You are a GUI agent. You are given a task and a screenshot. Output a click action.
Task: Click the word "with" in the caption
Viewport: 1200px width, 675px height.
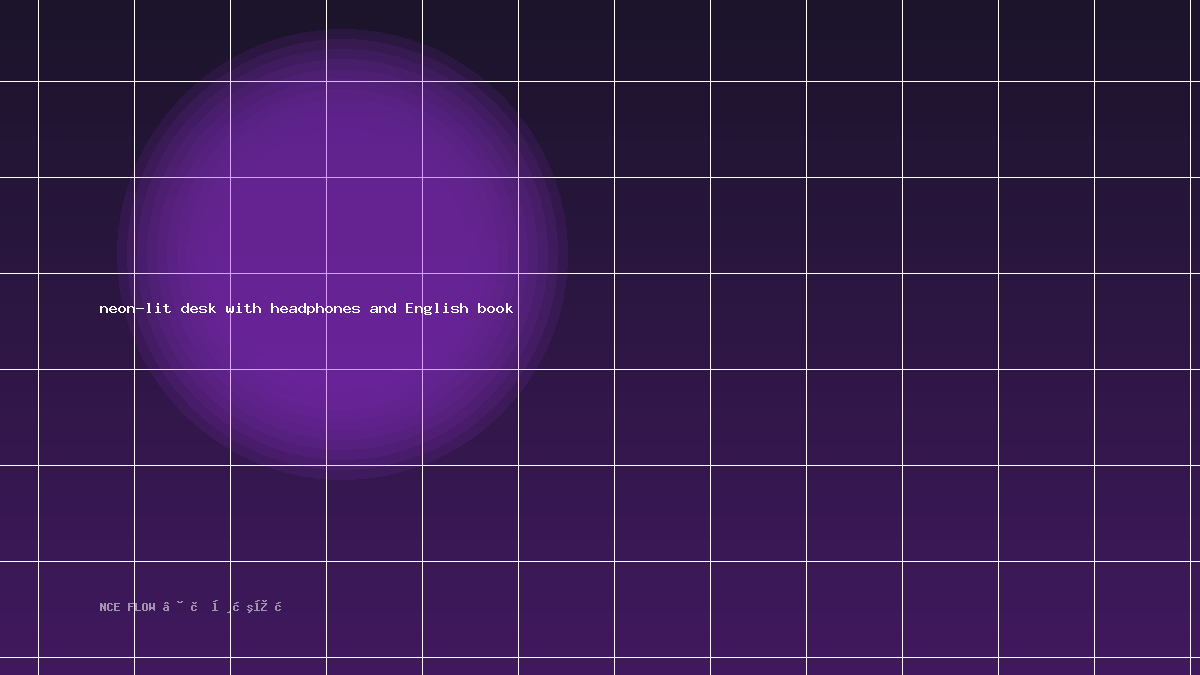pyautogui.click(x=243, y=308)
